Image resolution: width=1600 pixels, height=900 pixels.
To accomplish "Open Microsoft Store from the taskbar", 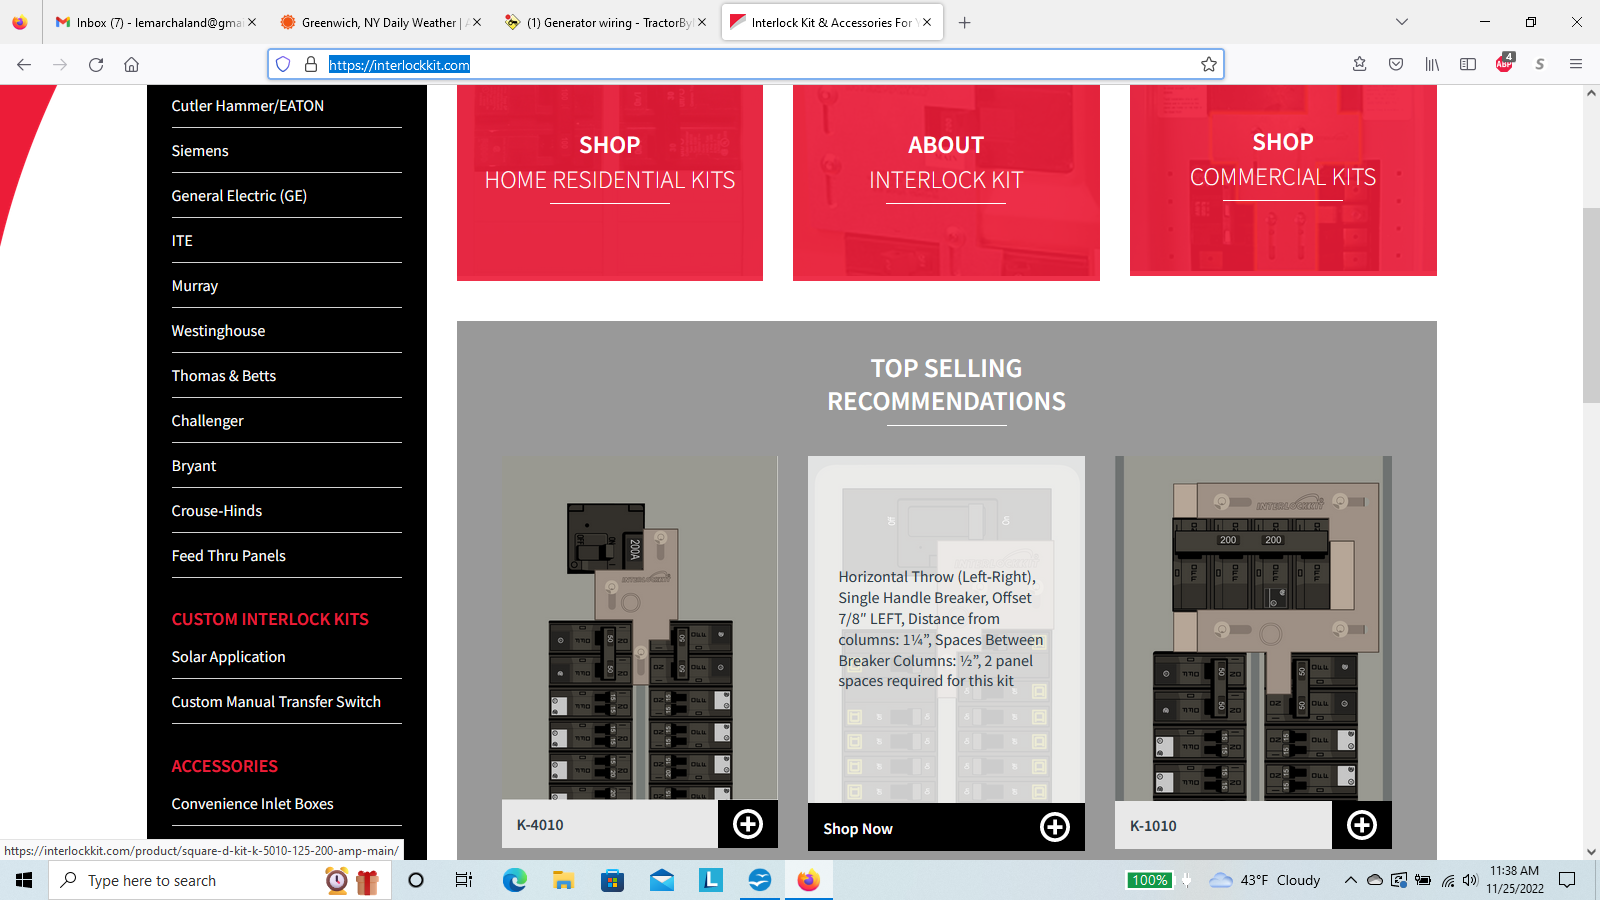I will tap(612, 880).
